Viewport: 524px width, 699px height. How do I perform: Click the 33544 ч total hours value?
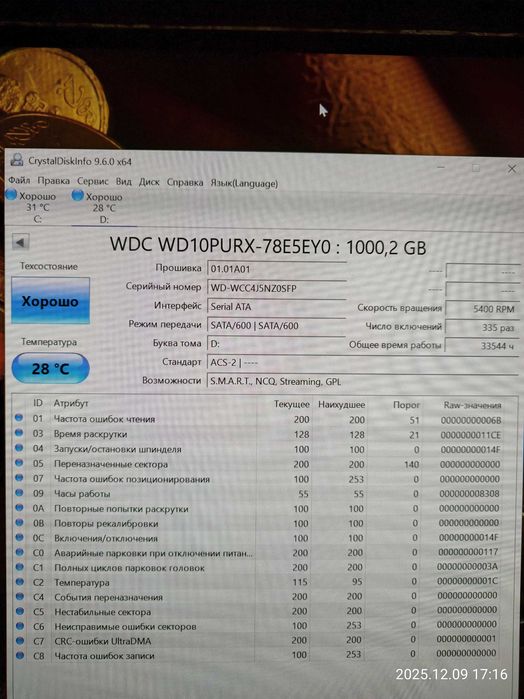coord(483,345)
